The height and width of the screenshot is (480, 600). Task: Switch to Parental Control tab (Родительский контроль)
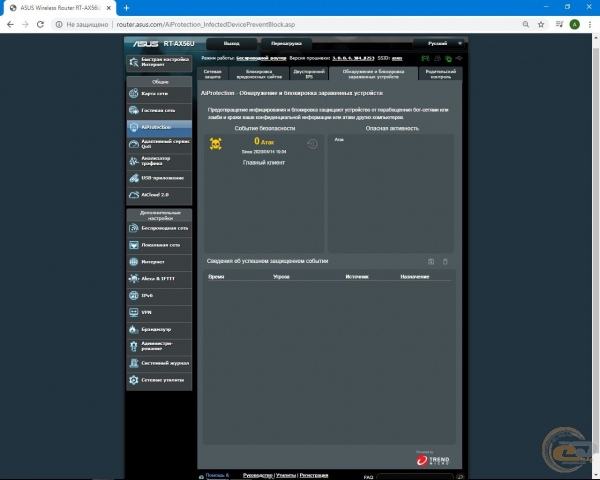[x=440, y=74]
